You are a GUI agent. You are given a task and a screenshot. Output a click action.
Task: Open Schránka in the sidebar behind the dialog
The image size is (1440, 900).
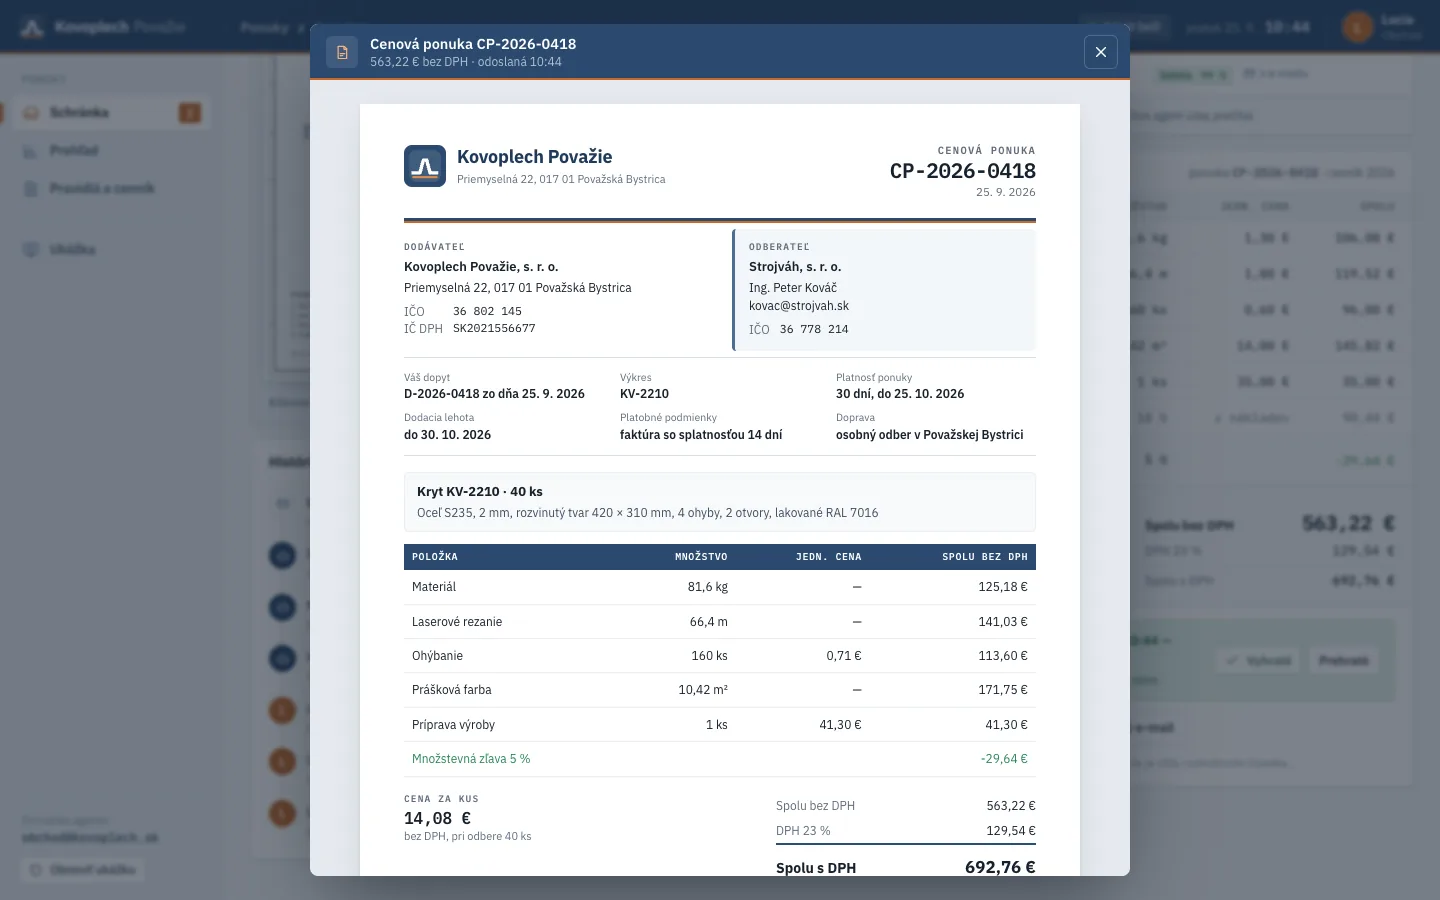[x=109, y=112]
